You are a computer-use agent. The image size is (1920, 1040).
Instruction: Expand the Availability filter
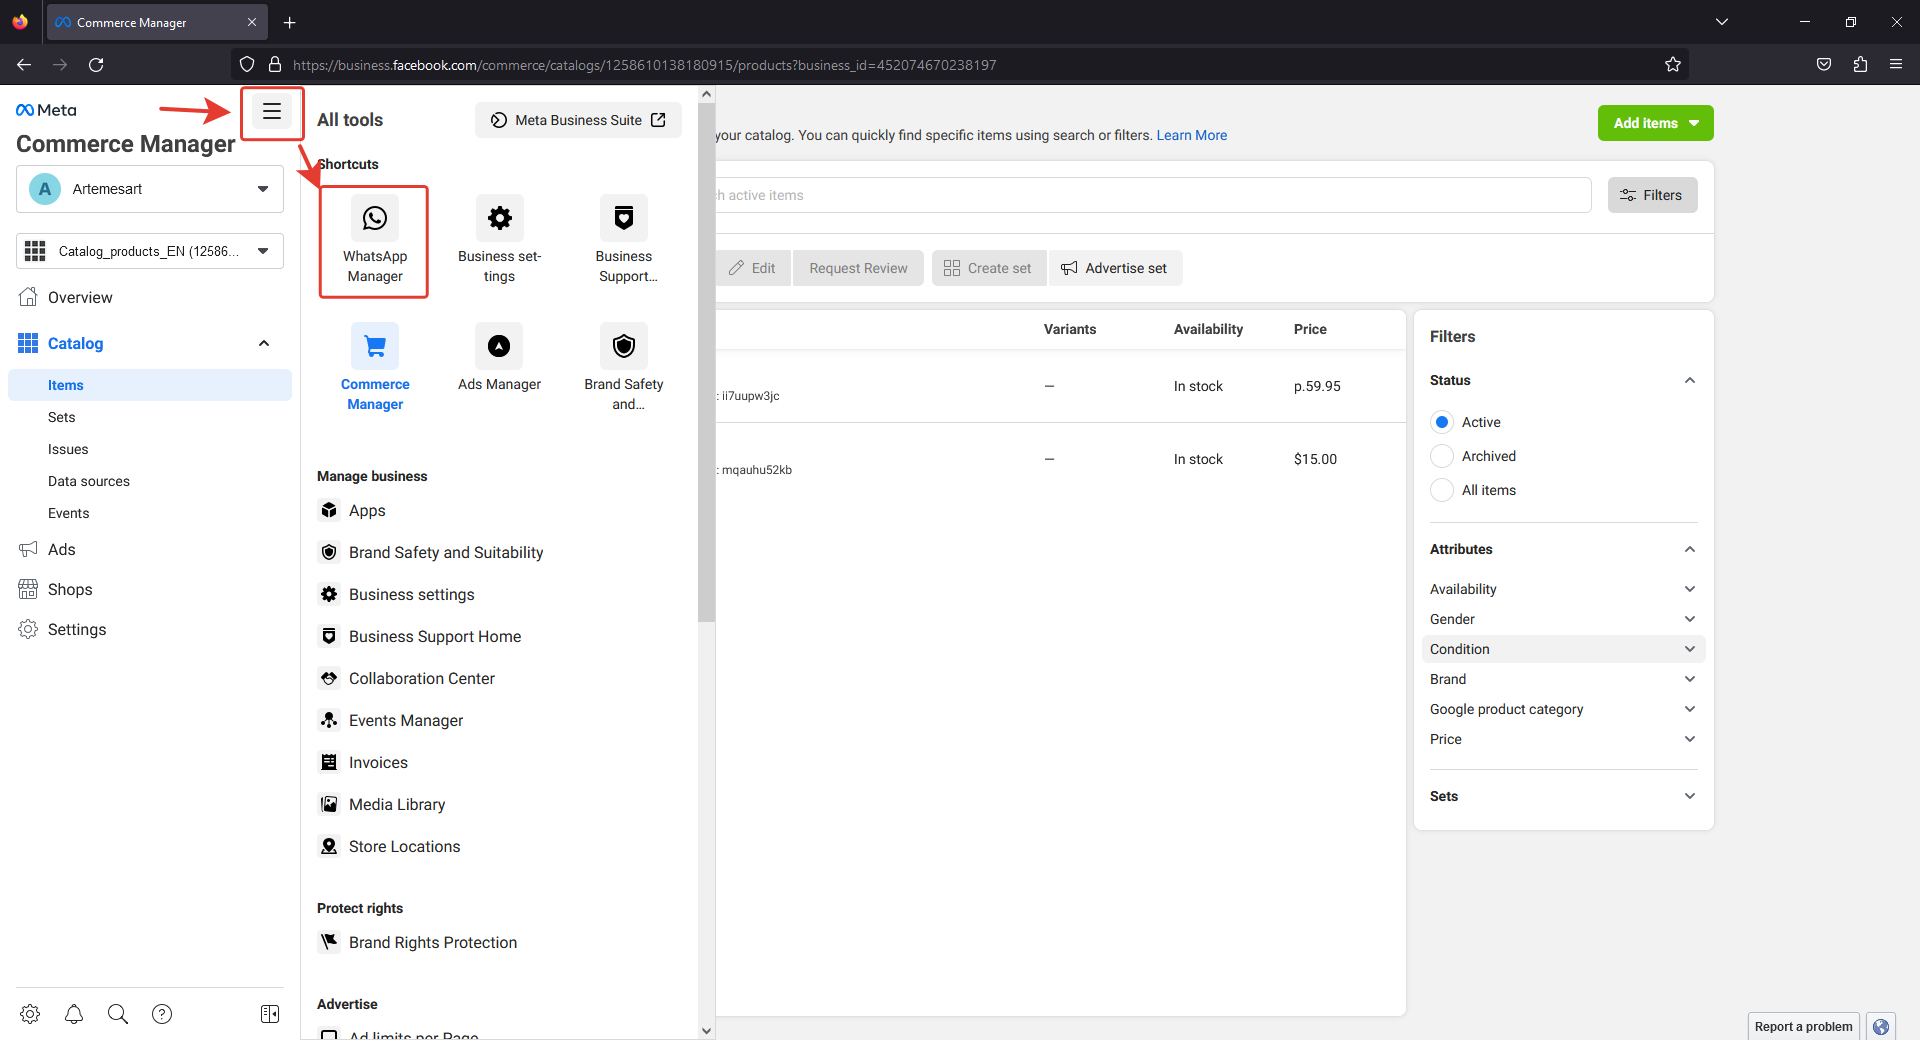point(1563,589)
